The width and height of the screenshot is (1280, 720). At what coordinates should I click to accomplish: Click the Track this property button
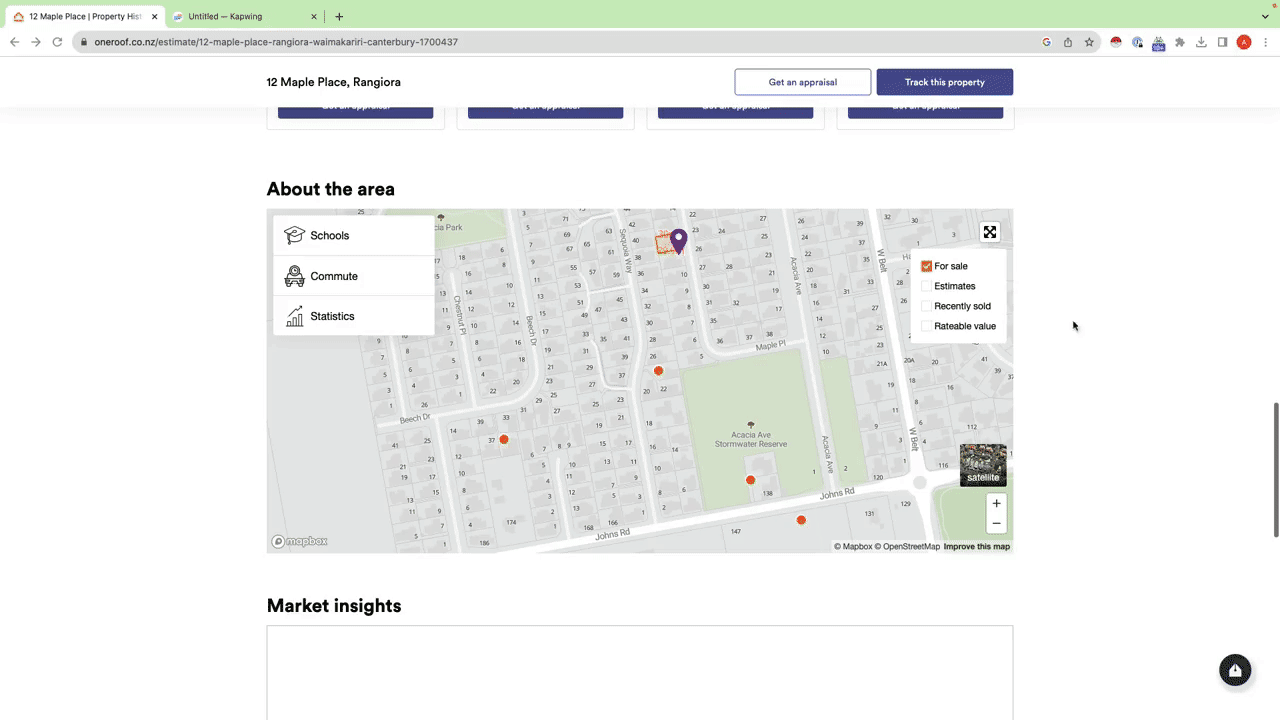(x=945, y=82)
